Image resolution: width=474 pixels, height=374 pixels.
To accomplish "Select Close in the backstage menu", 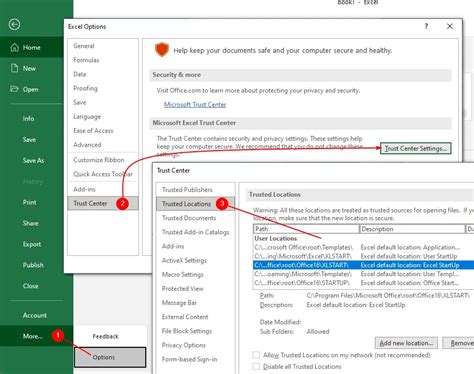I will (30, 286).
